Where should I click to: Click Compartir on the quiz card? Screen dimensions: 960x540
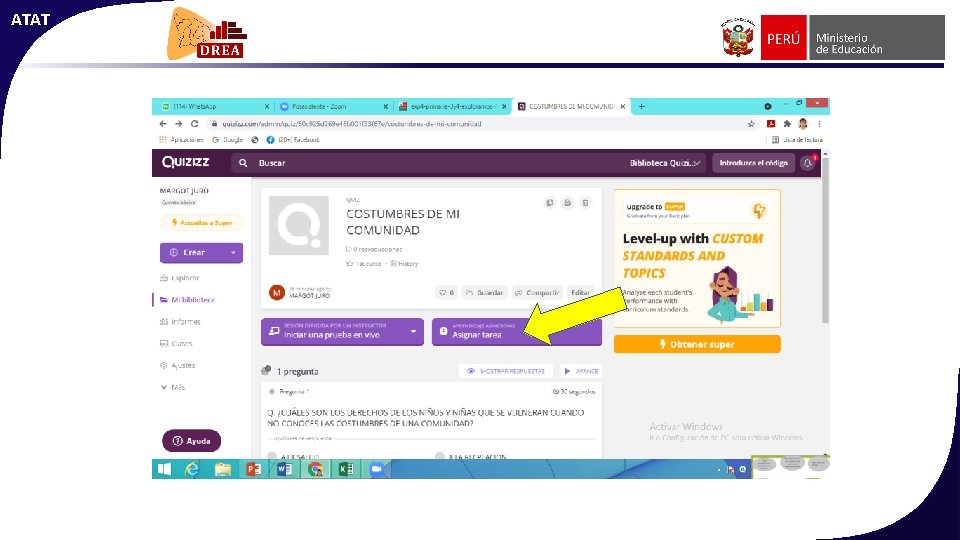coord(537,293)
